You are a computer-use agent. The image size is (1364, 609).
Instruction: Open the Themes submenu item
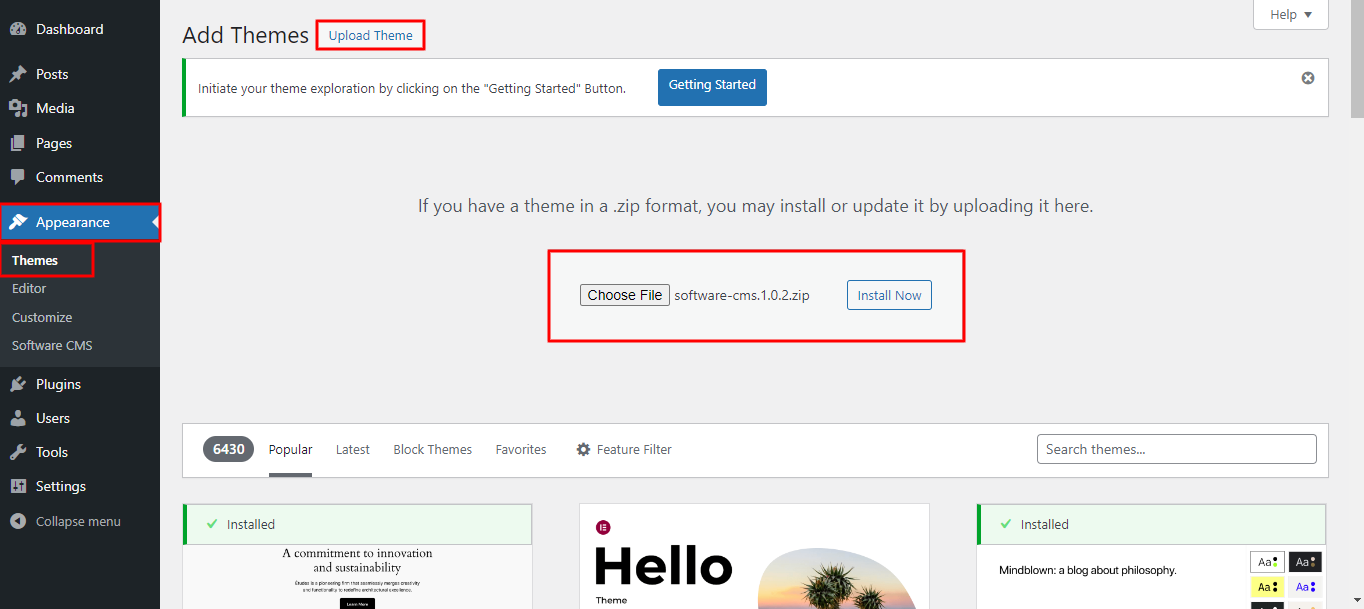(35, 260)
